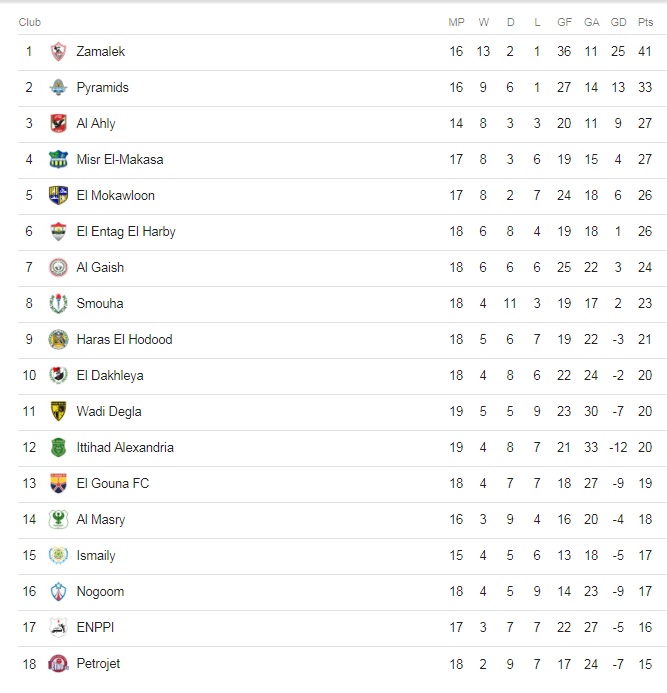Click the Pyramids club logo
Viewport: 667px width, 693px height.
[x=58, y=88]
